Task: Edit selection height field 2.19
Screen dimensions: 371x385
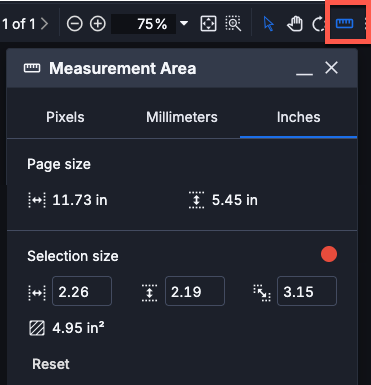Action: coord(195,291)
